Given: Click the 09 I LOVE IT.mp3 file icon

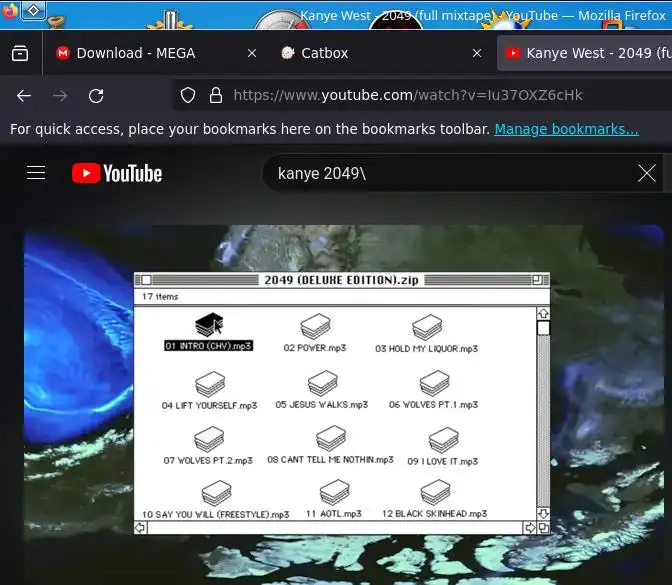Looking at the screenshot, I should tap(444, 440).
